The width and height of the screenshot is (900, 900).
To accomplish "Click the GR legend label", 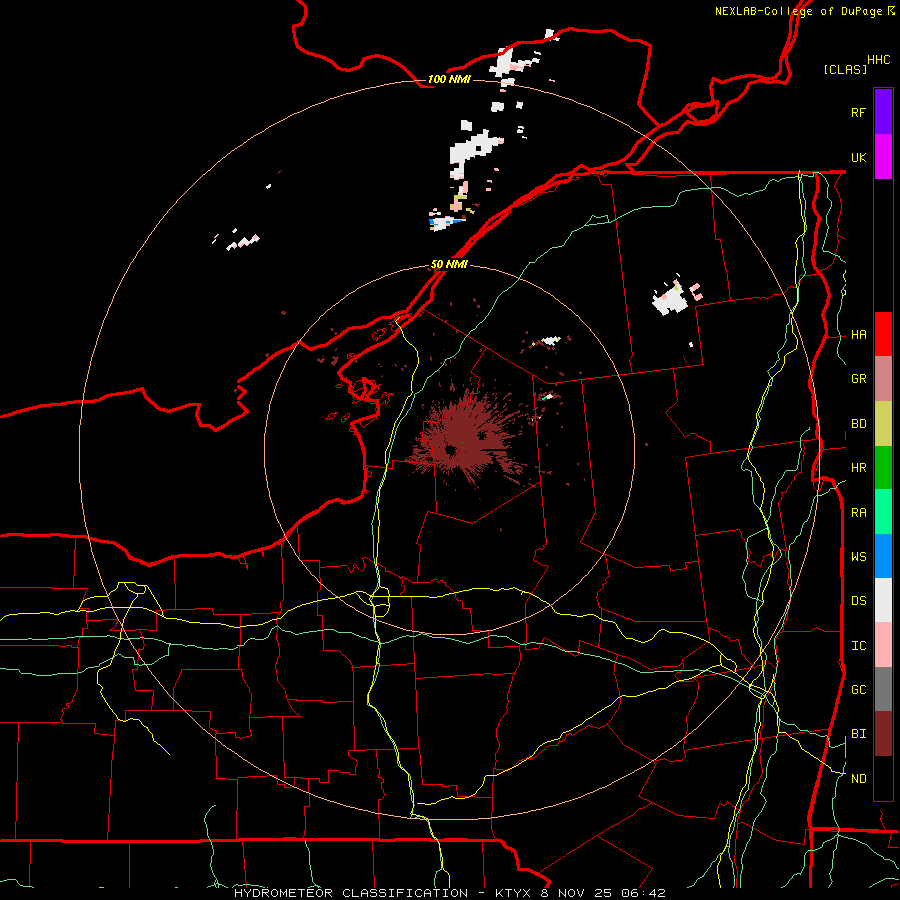I will click(x=858, y=379).
